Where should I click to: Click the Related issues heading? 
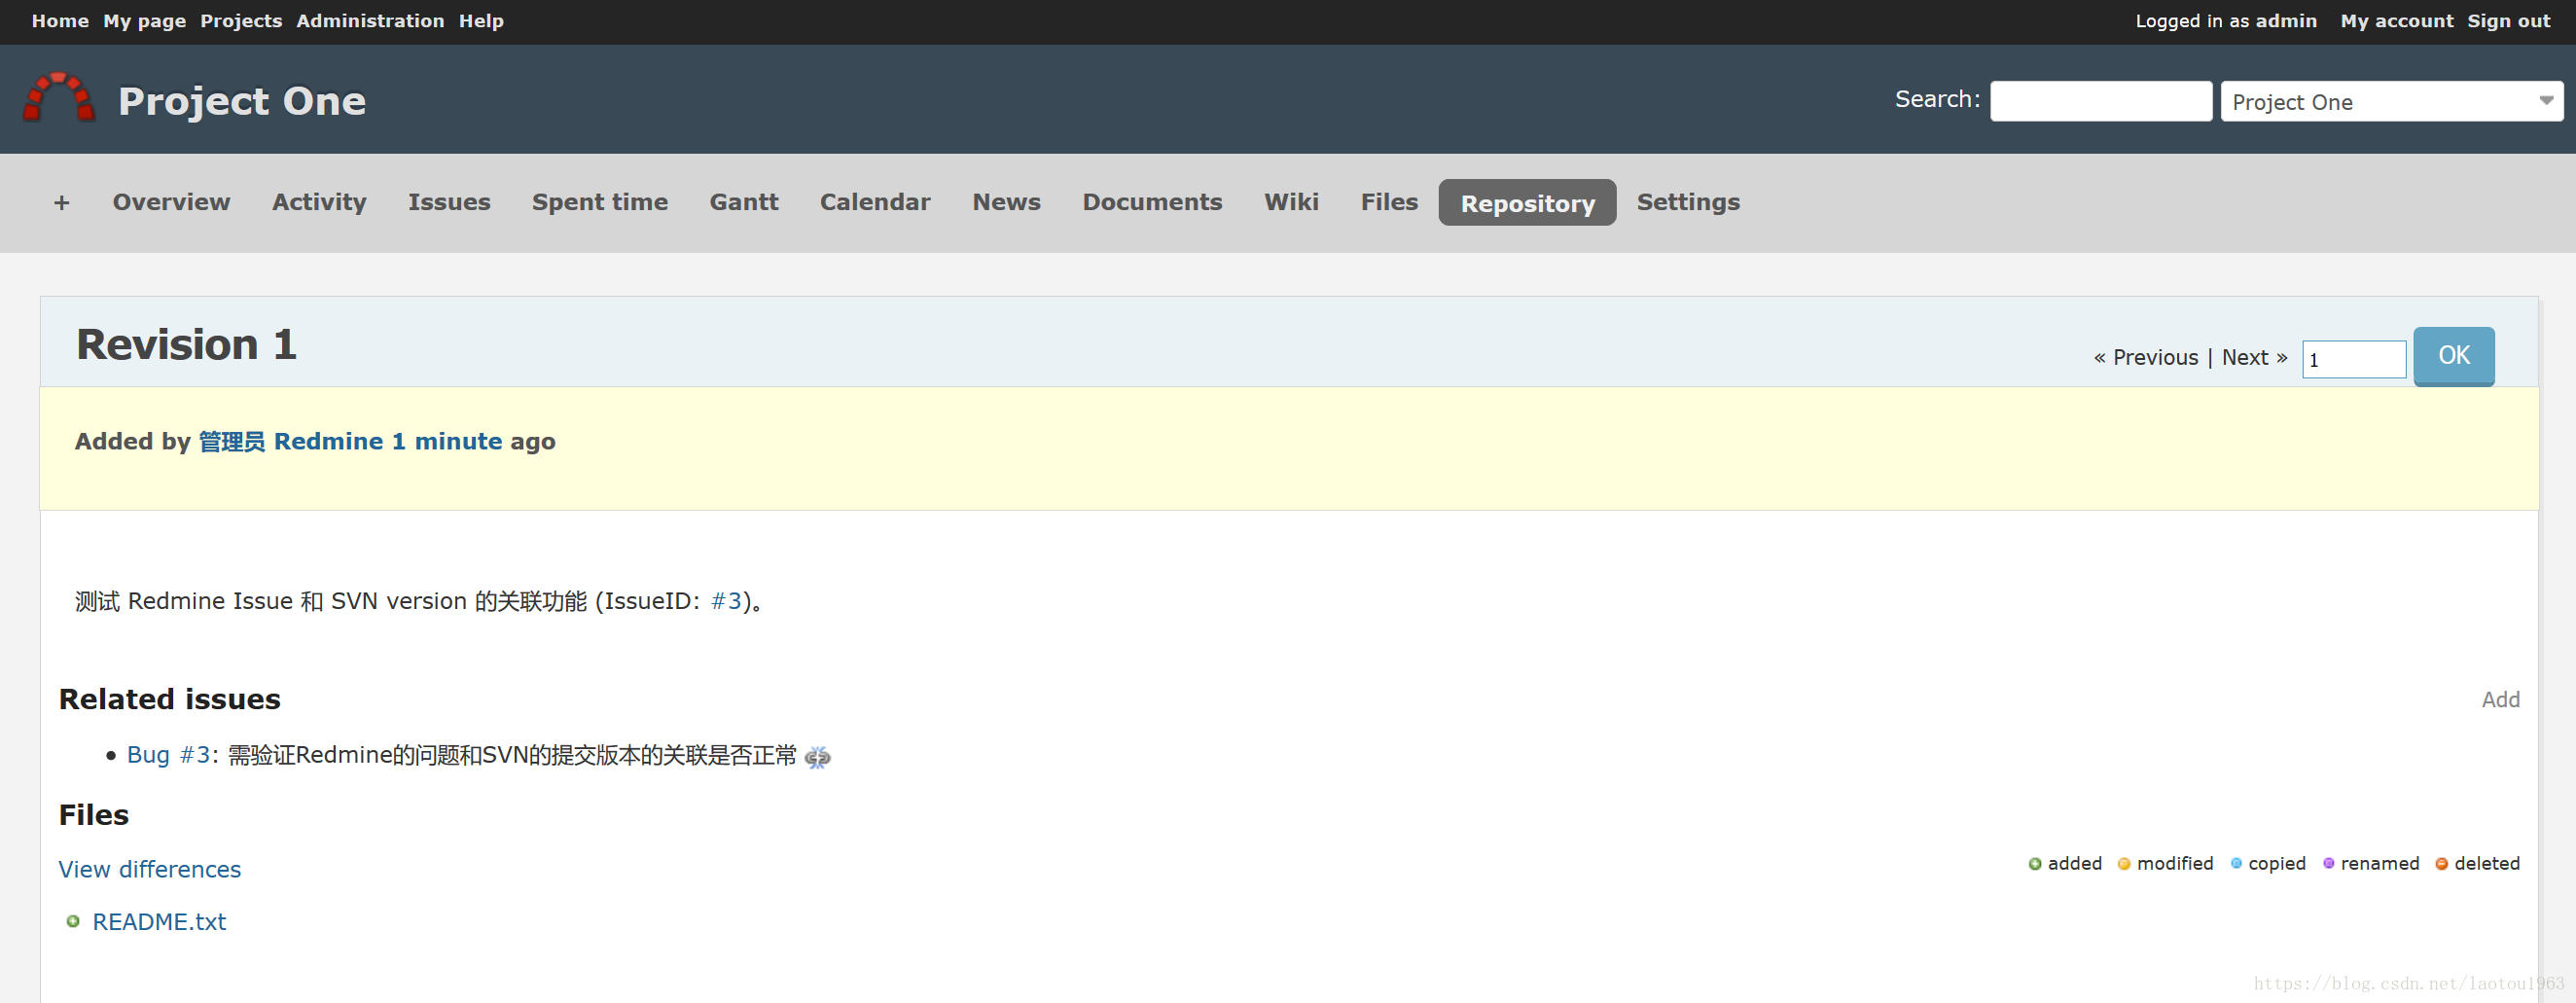coord(169,699)
